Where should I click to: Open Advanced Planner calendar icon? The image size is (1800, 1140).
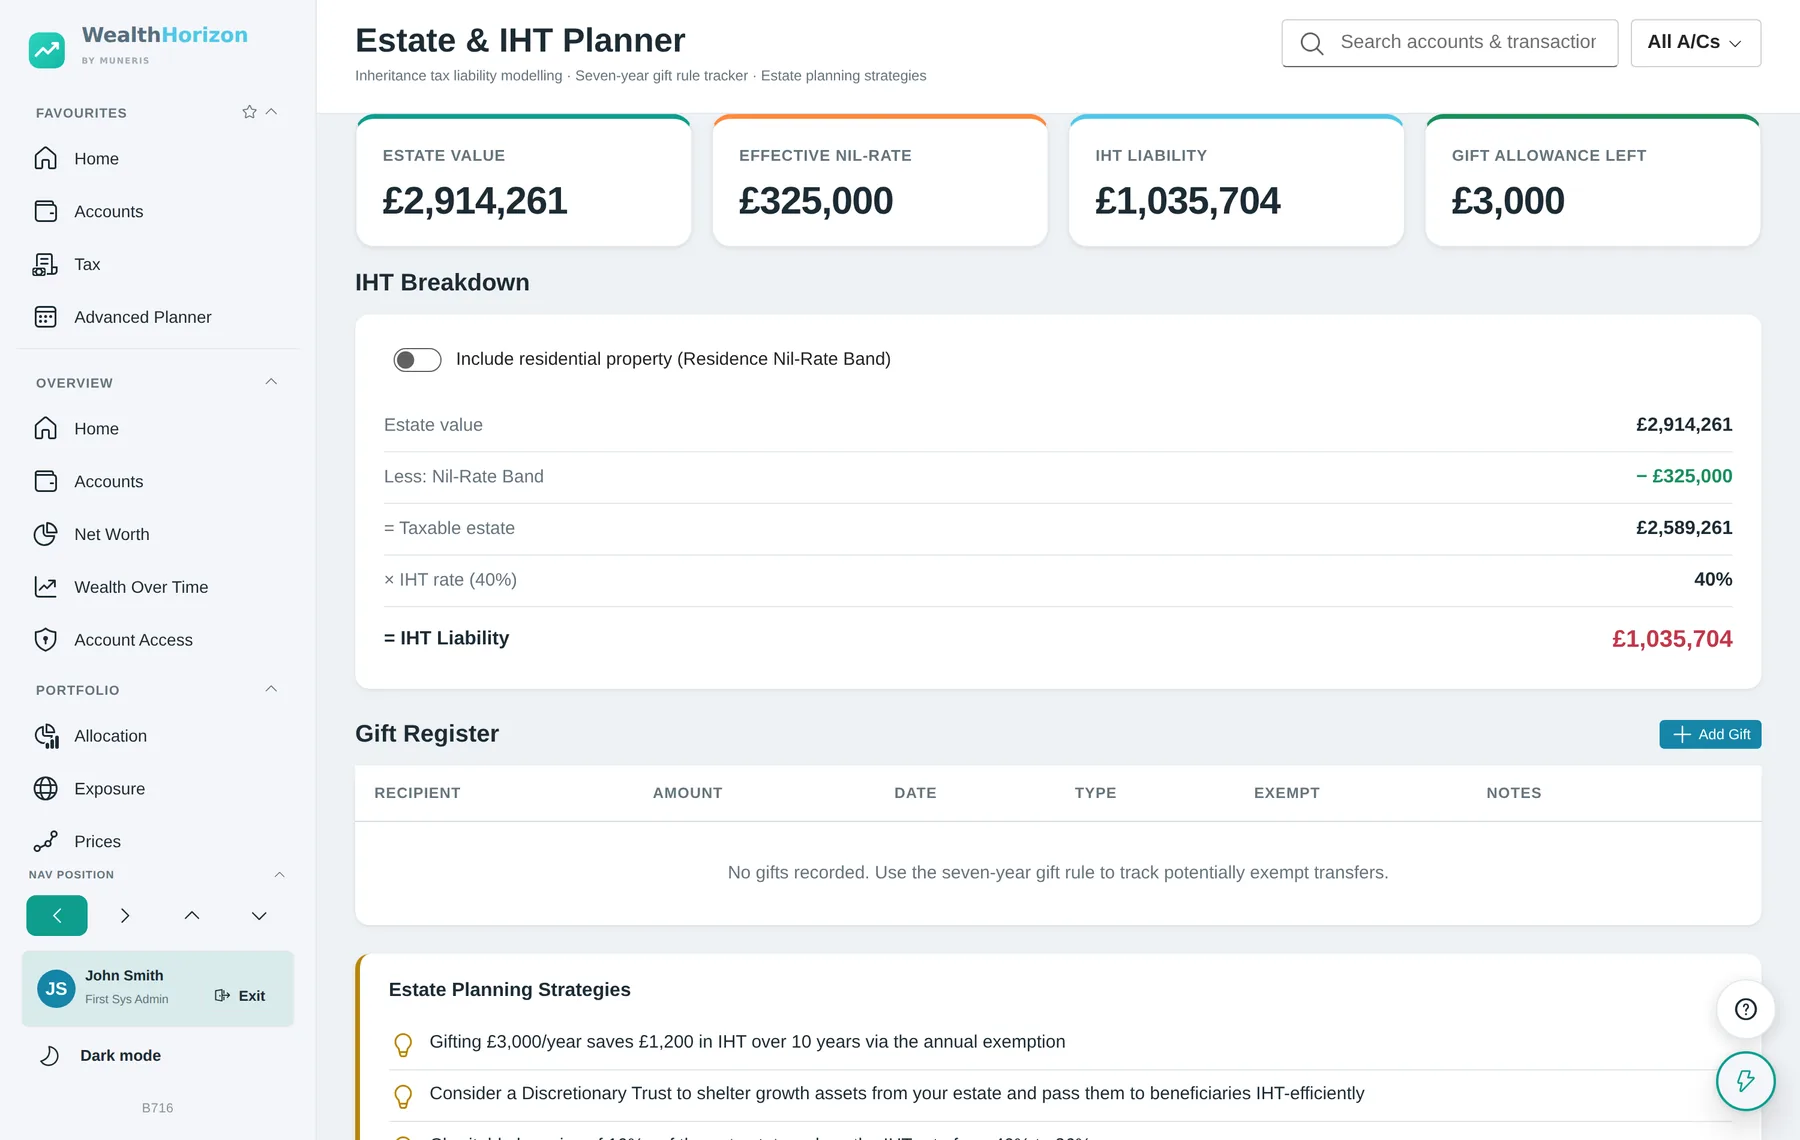pyautogui.click(x=46, y=317)
